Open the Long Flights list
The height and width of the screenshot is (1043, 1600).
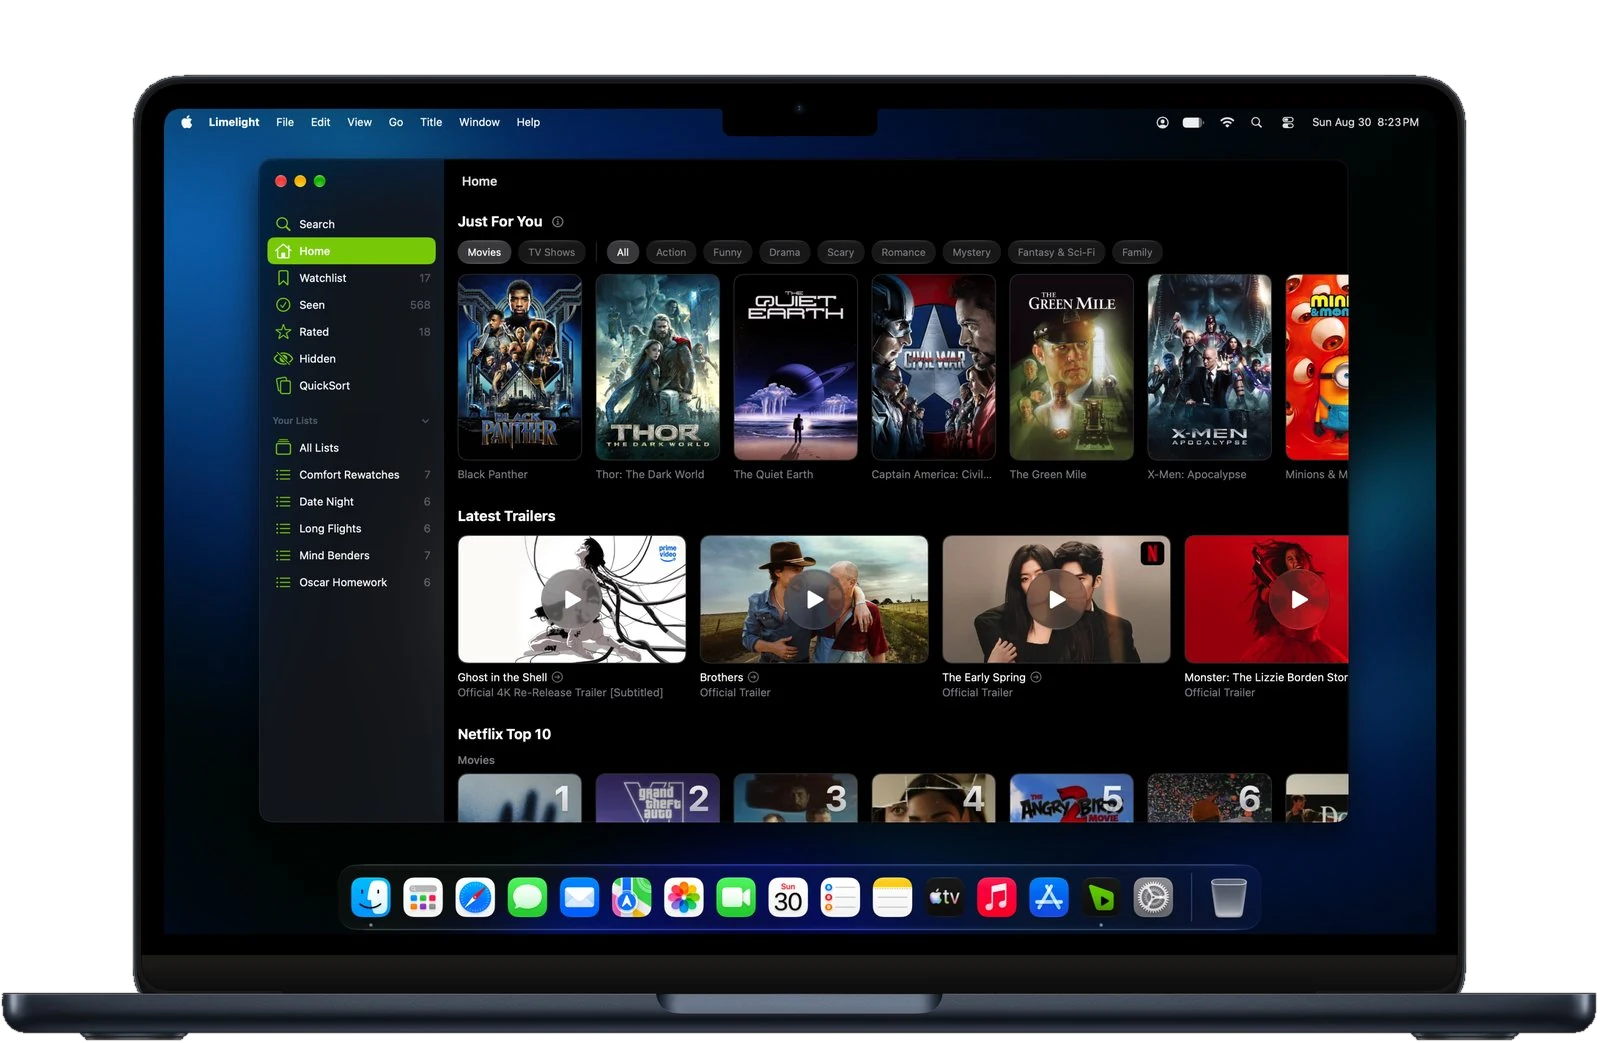point(352,529)
